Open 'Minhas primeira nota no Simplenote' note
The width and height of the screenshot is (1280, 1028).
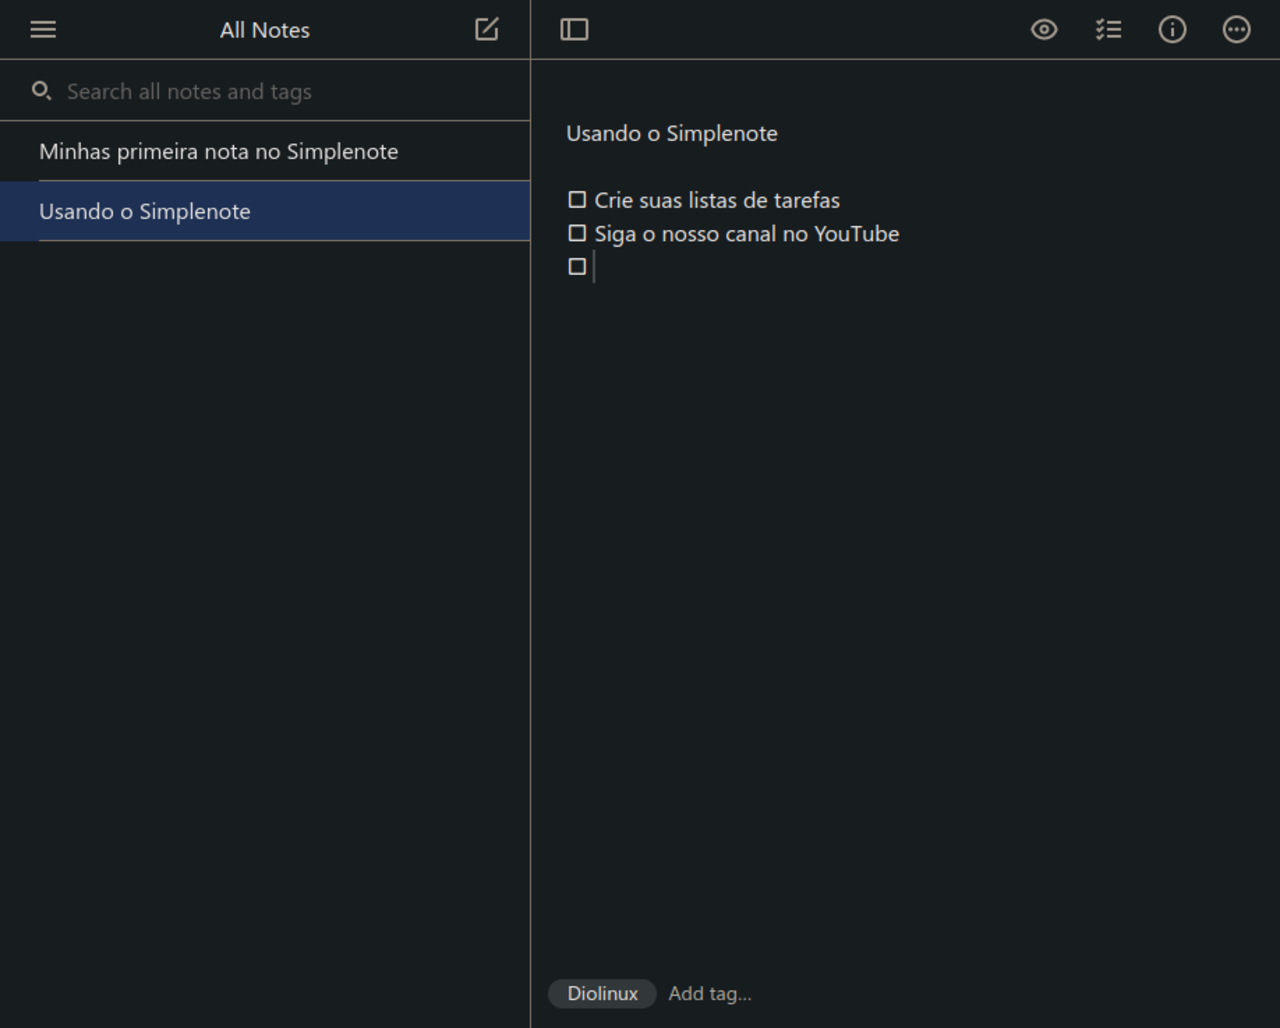218,152
